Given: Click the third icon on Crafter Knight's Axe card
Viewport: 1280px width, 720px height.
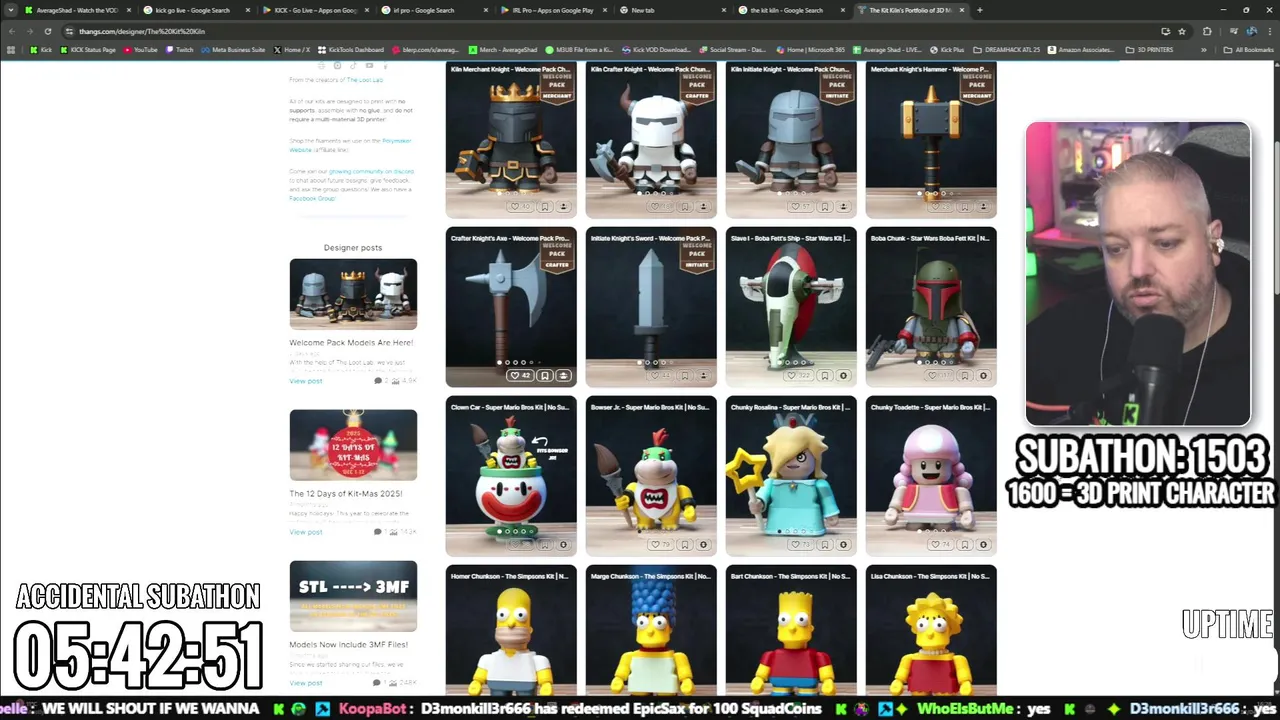Looking at the screenshot, I should tap(563, 376).
